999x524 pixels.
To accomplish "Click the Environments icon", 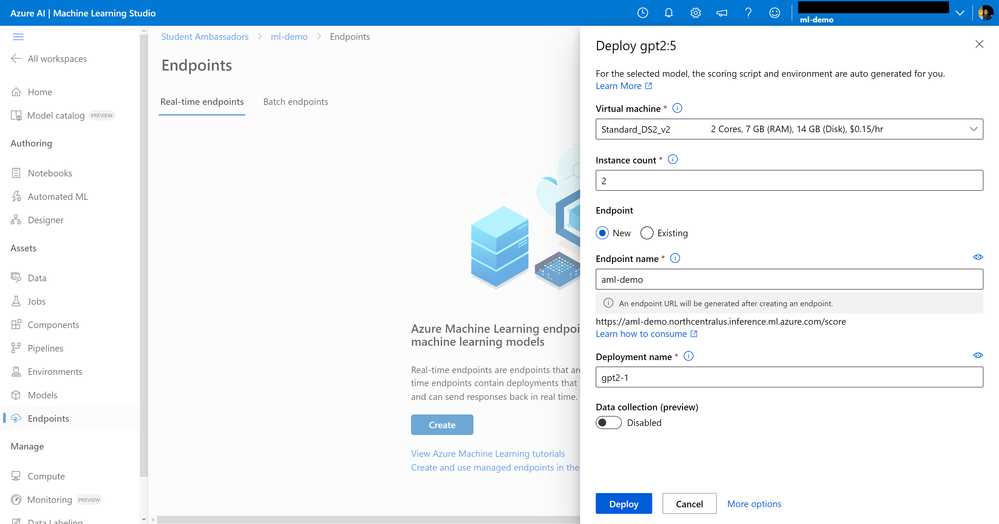I will [16, 372].
